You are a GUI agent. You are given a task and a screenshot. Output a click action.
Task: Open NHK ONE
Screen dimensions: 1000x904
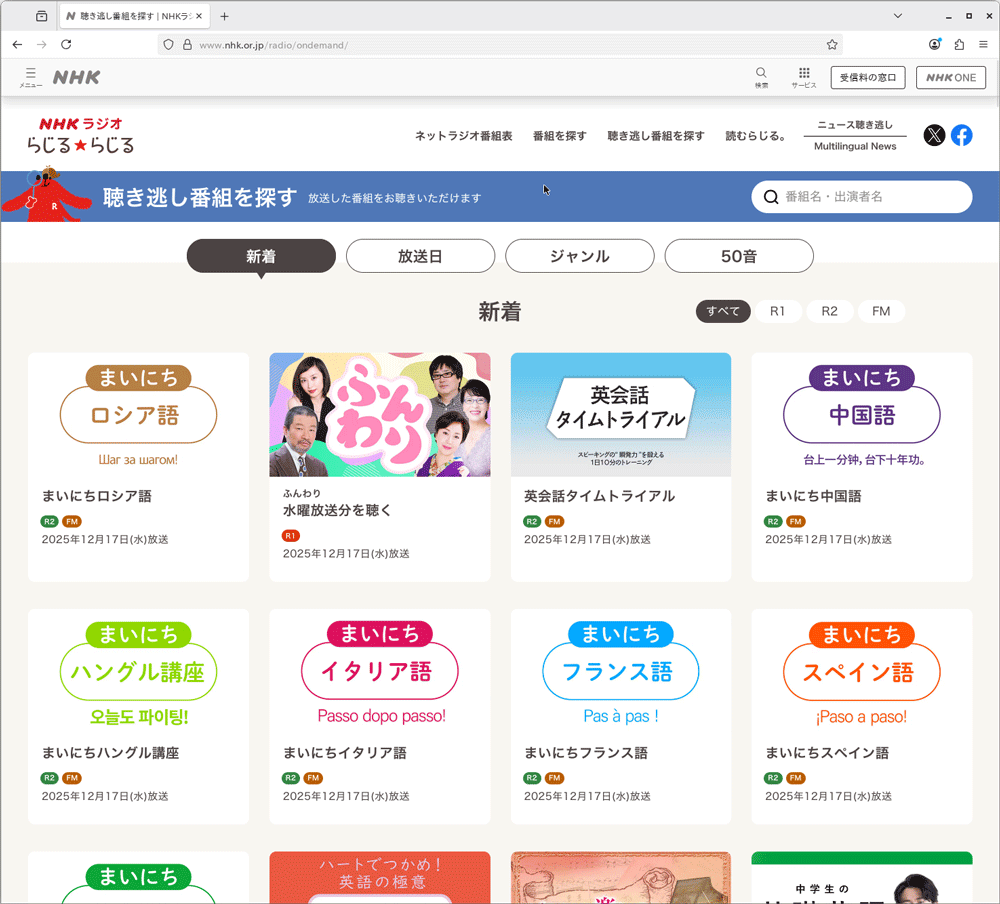pos(950,77)
